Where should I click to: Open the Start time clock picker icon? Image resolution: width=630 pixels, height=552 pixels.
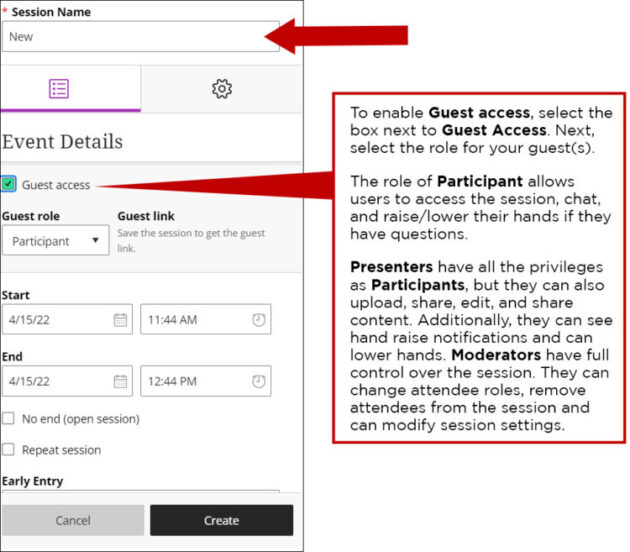(258, 320)
